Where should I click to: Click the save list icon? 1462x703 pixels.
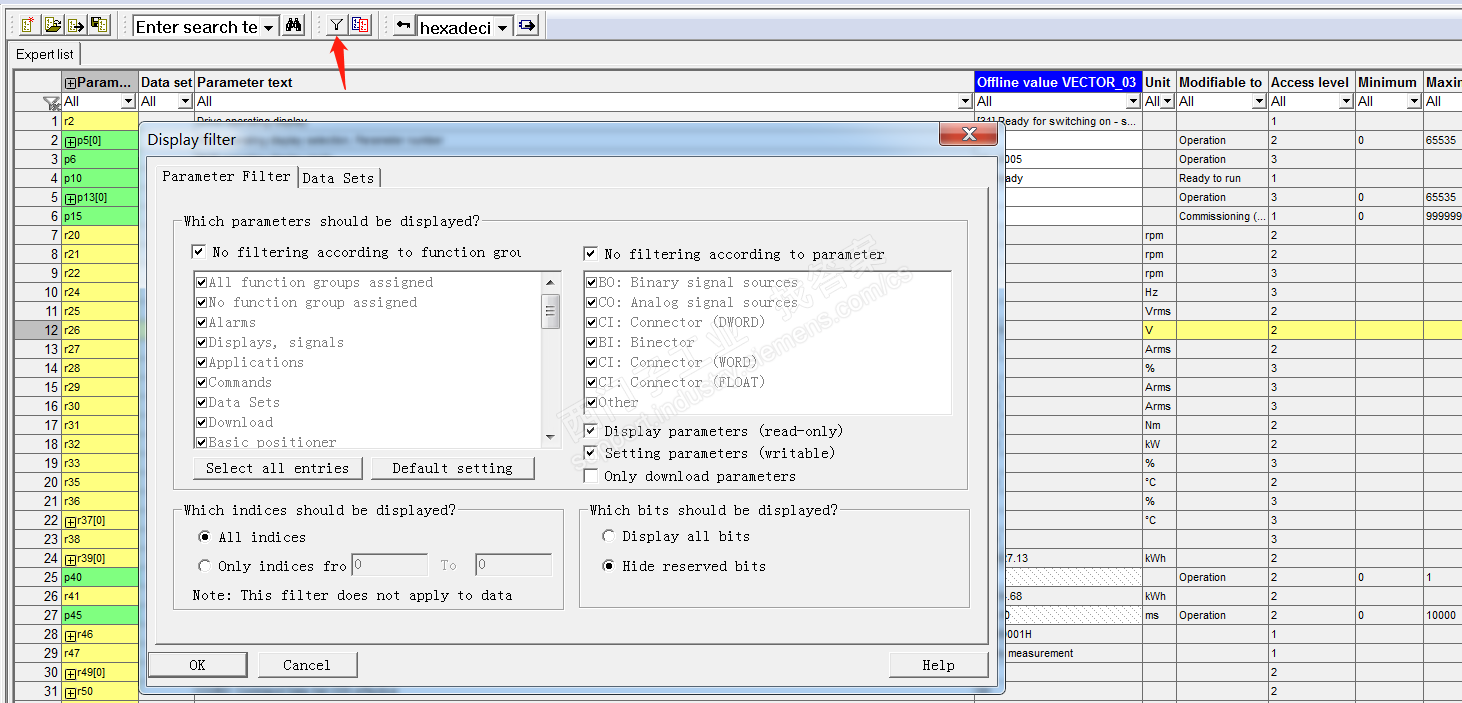click(x=99, y=26)
